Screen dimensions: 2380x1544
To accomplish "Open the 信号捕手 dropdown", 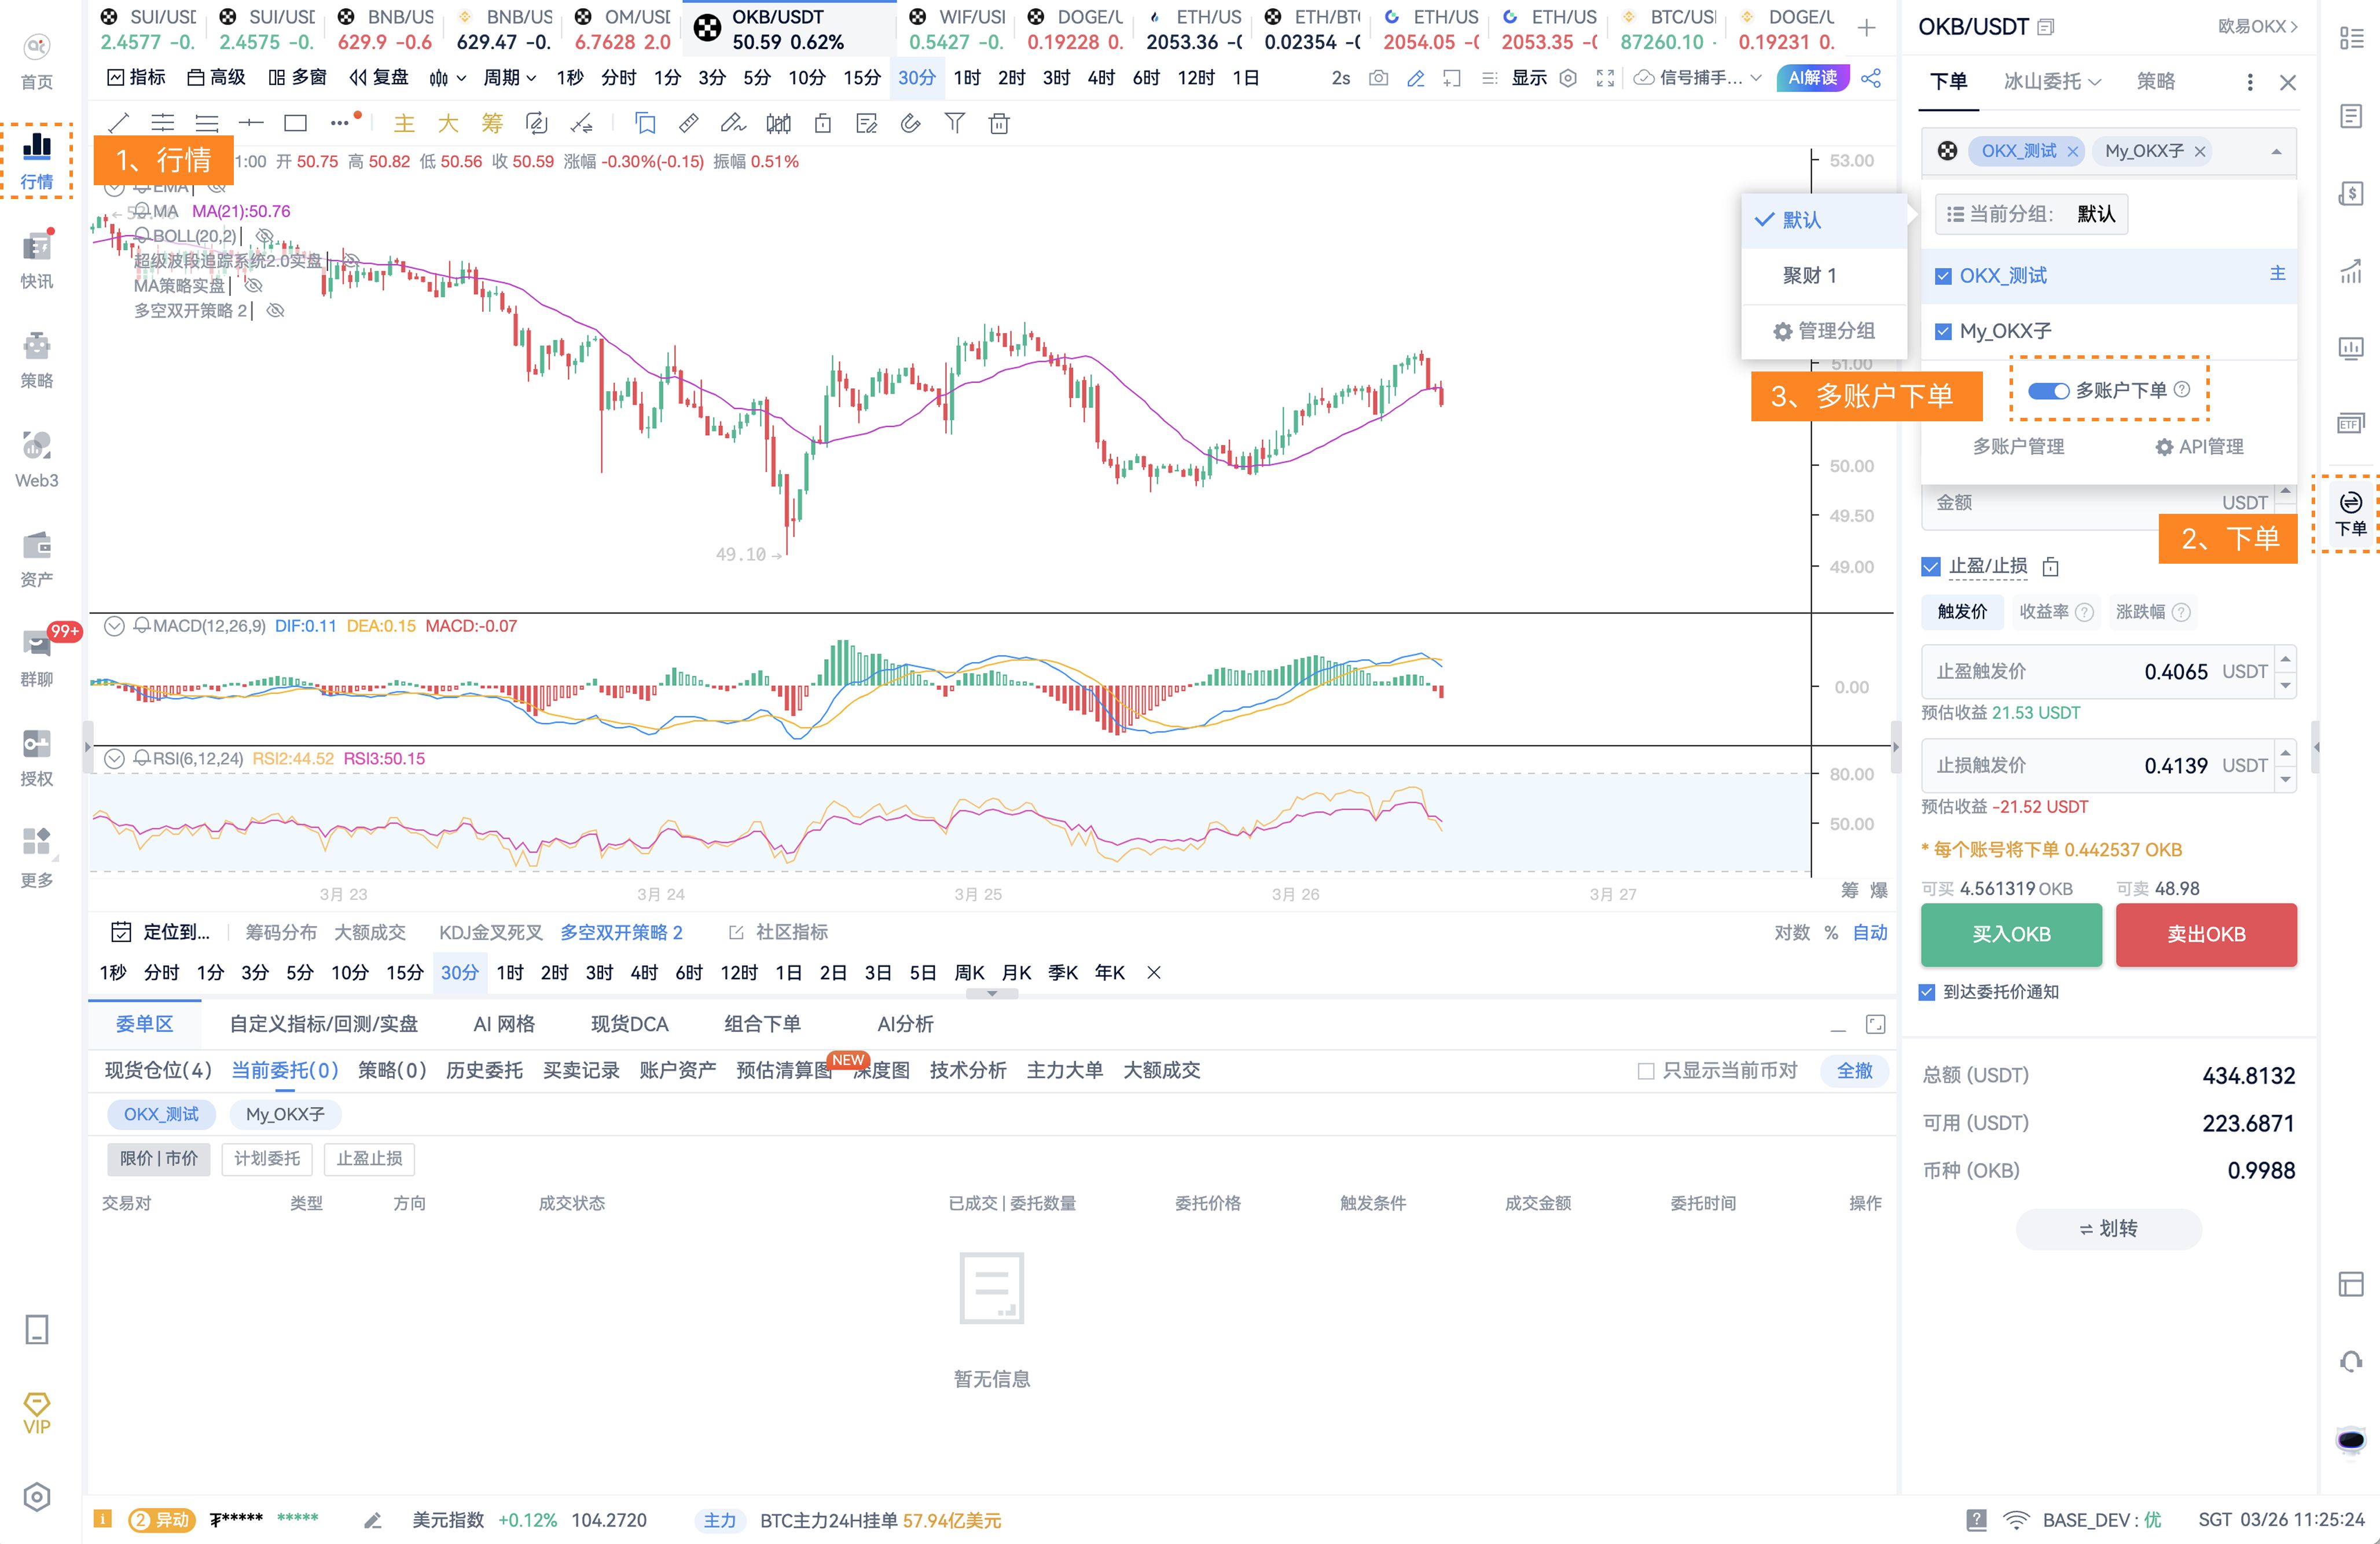I will tap(1698, 78).
